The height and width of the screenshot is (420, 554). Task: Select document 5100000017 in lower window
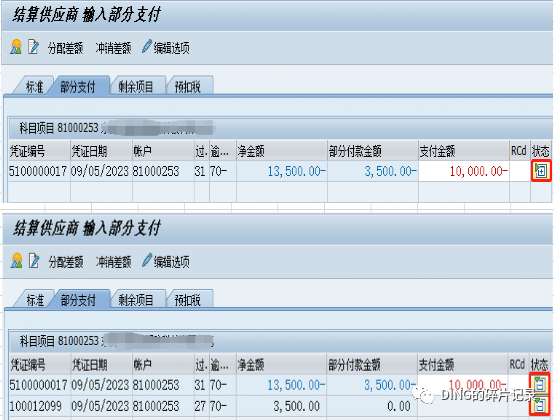point(39,385)
